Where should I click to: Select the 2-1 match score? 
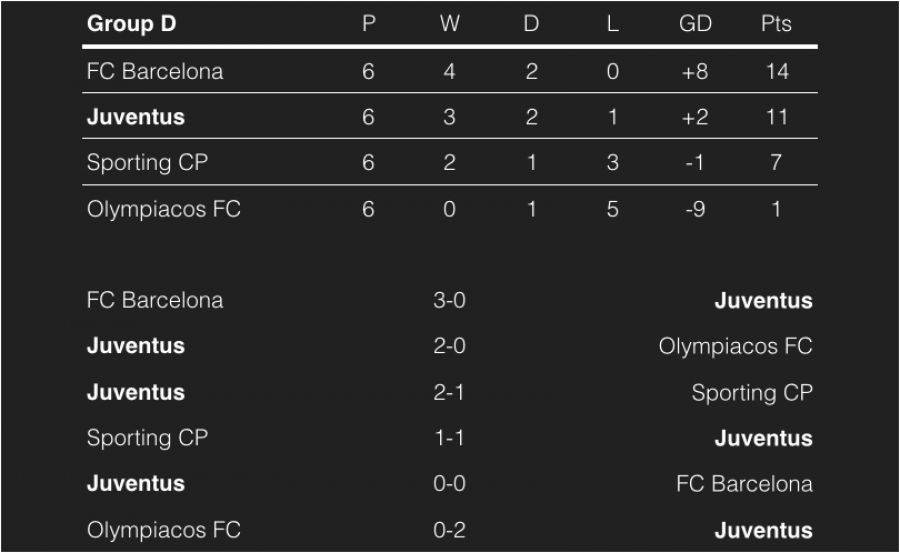pyautogui.click(x=449, y=392)
